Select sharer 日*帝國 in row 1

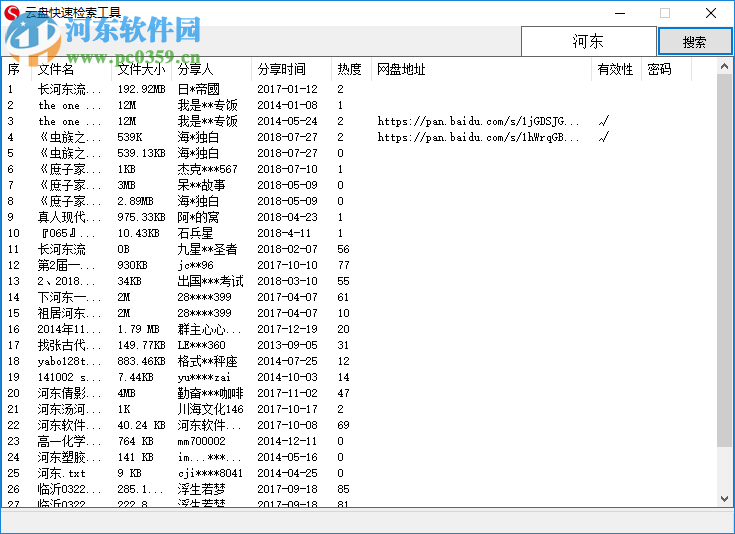click(198, 89)
